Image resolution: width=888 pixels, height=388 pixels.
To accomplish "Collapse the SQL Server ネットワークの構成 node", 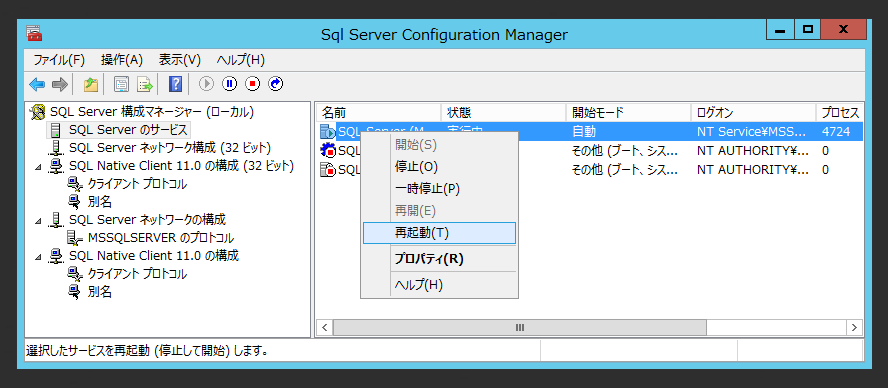I will [38, 220].
